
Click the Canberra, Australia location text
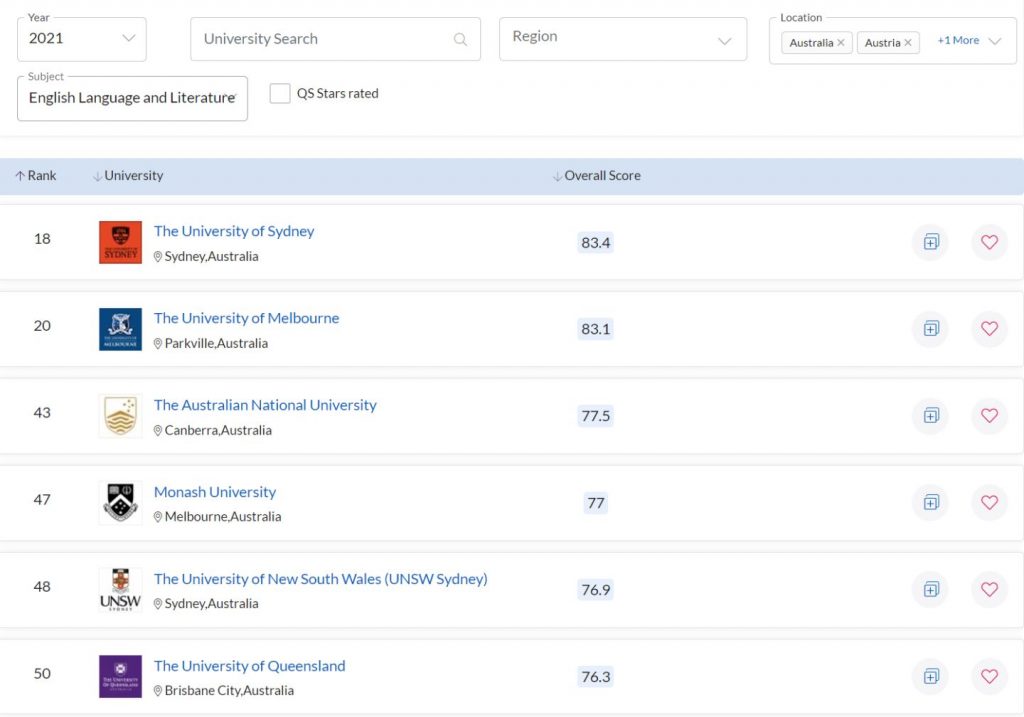213,430
